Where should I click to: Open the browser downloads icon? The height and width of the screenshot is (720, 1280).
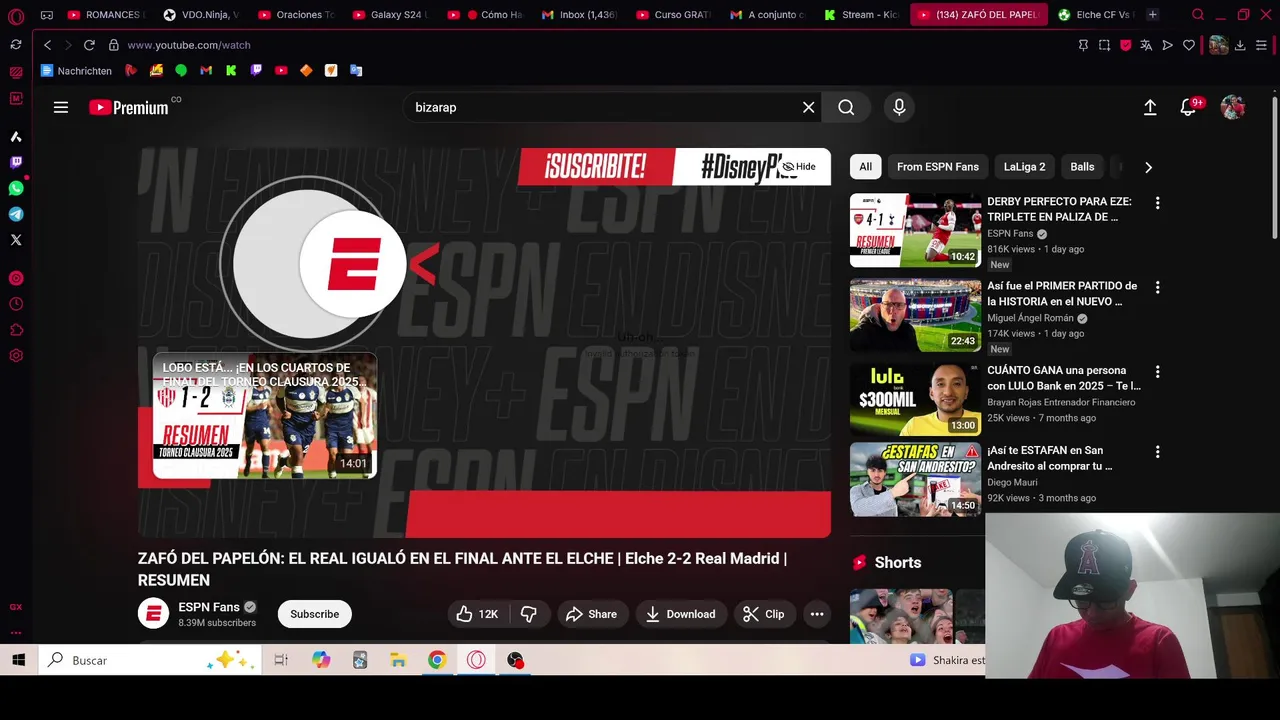tap(1240, 45)
